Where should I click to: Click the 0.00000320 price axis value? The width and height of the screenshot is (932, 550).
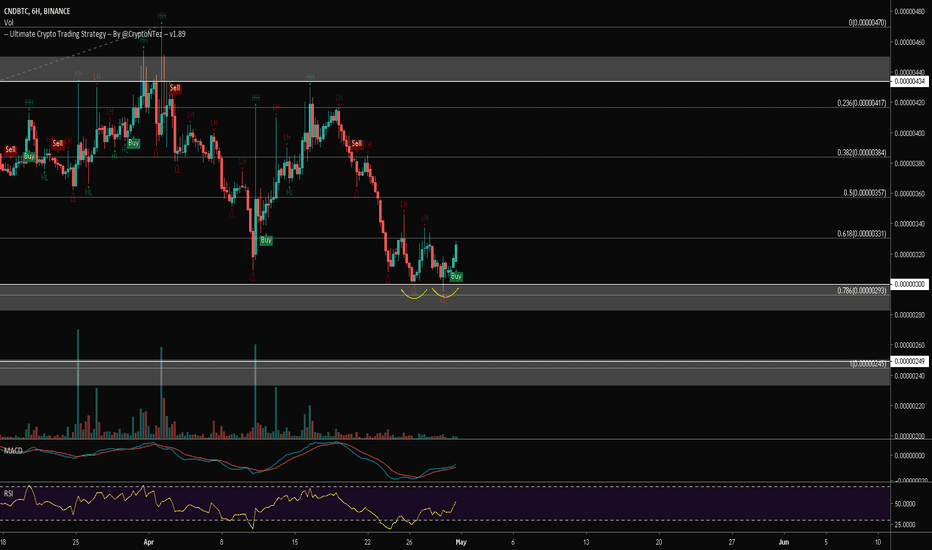tap(909, 254)
